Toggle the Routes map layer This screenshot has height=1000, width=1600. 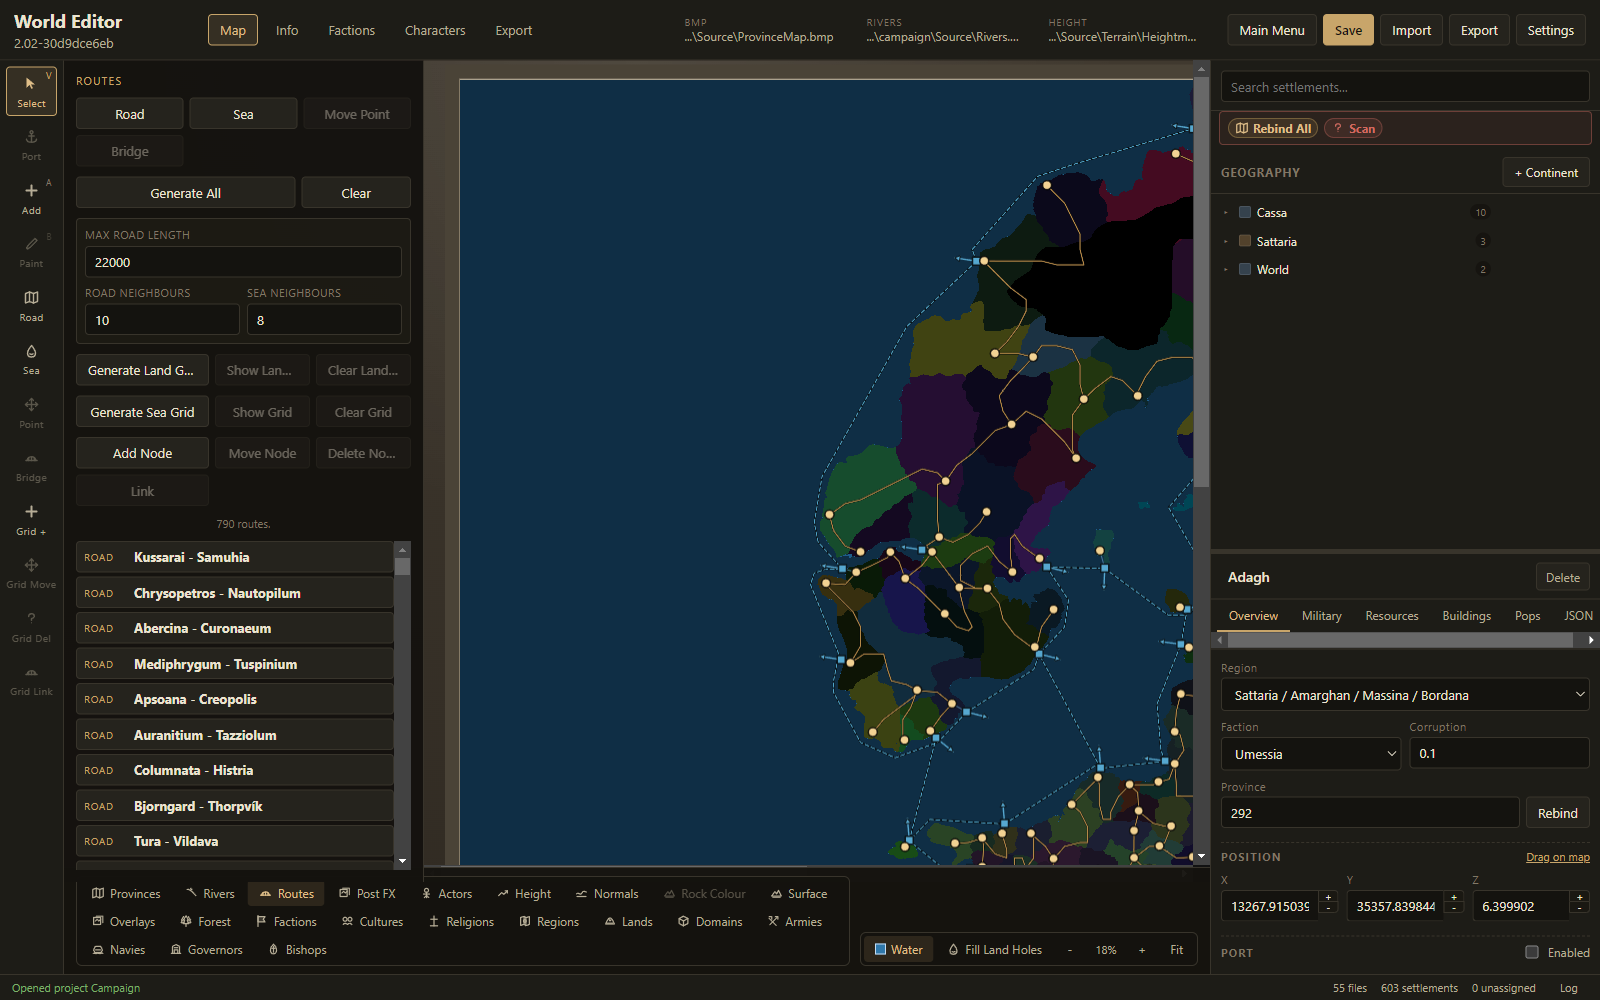(286, 894)
